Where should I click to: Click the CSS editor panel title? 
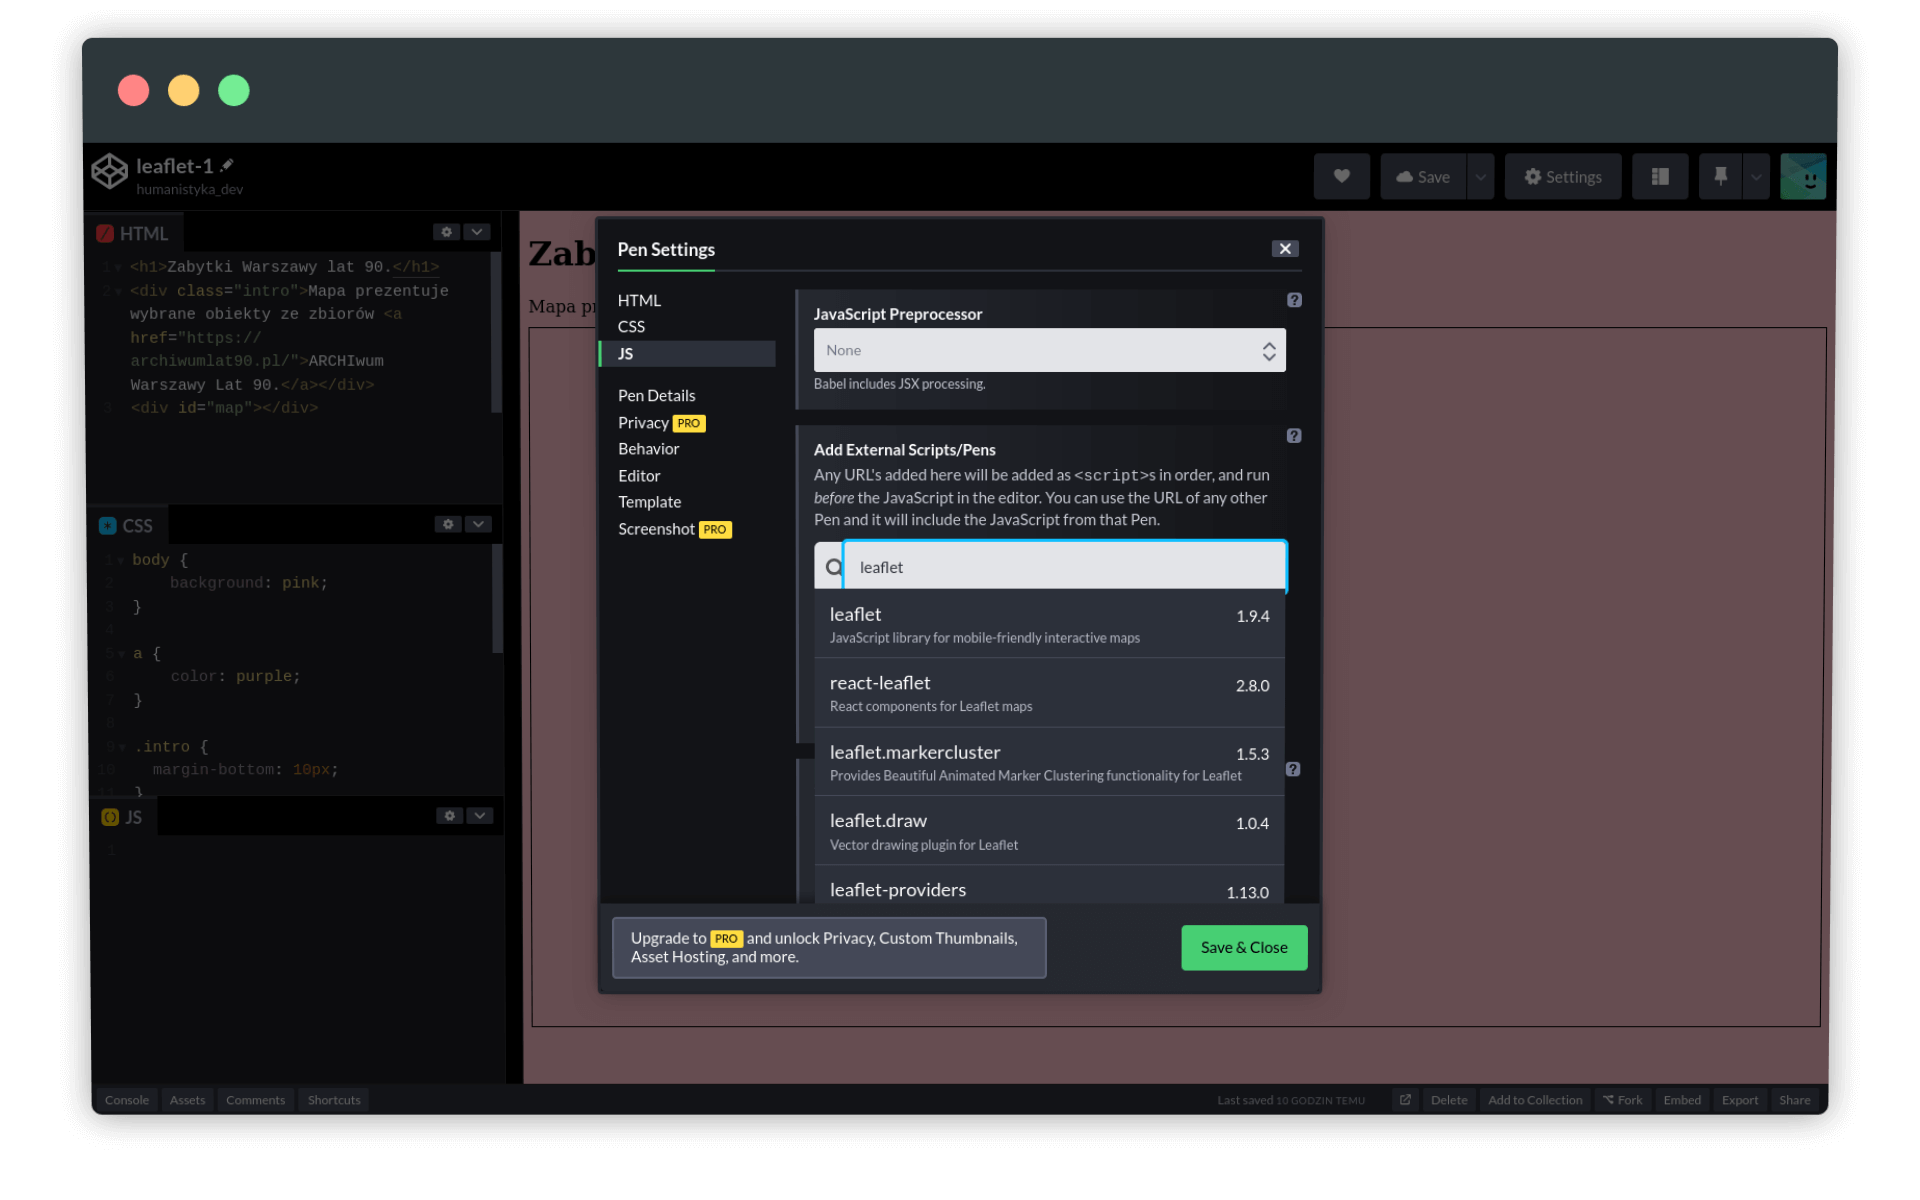pyautogui.click(x=126, y=526)
